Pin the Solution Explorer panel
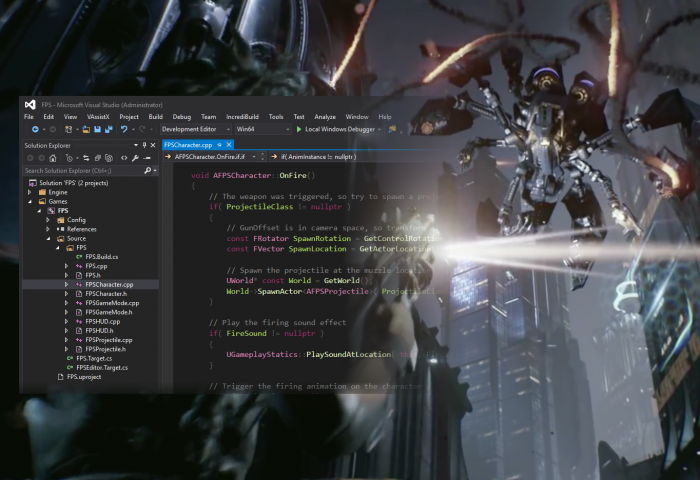This screenshot has width=700, height=480. click(143, 144)
